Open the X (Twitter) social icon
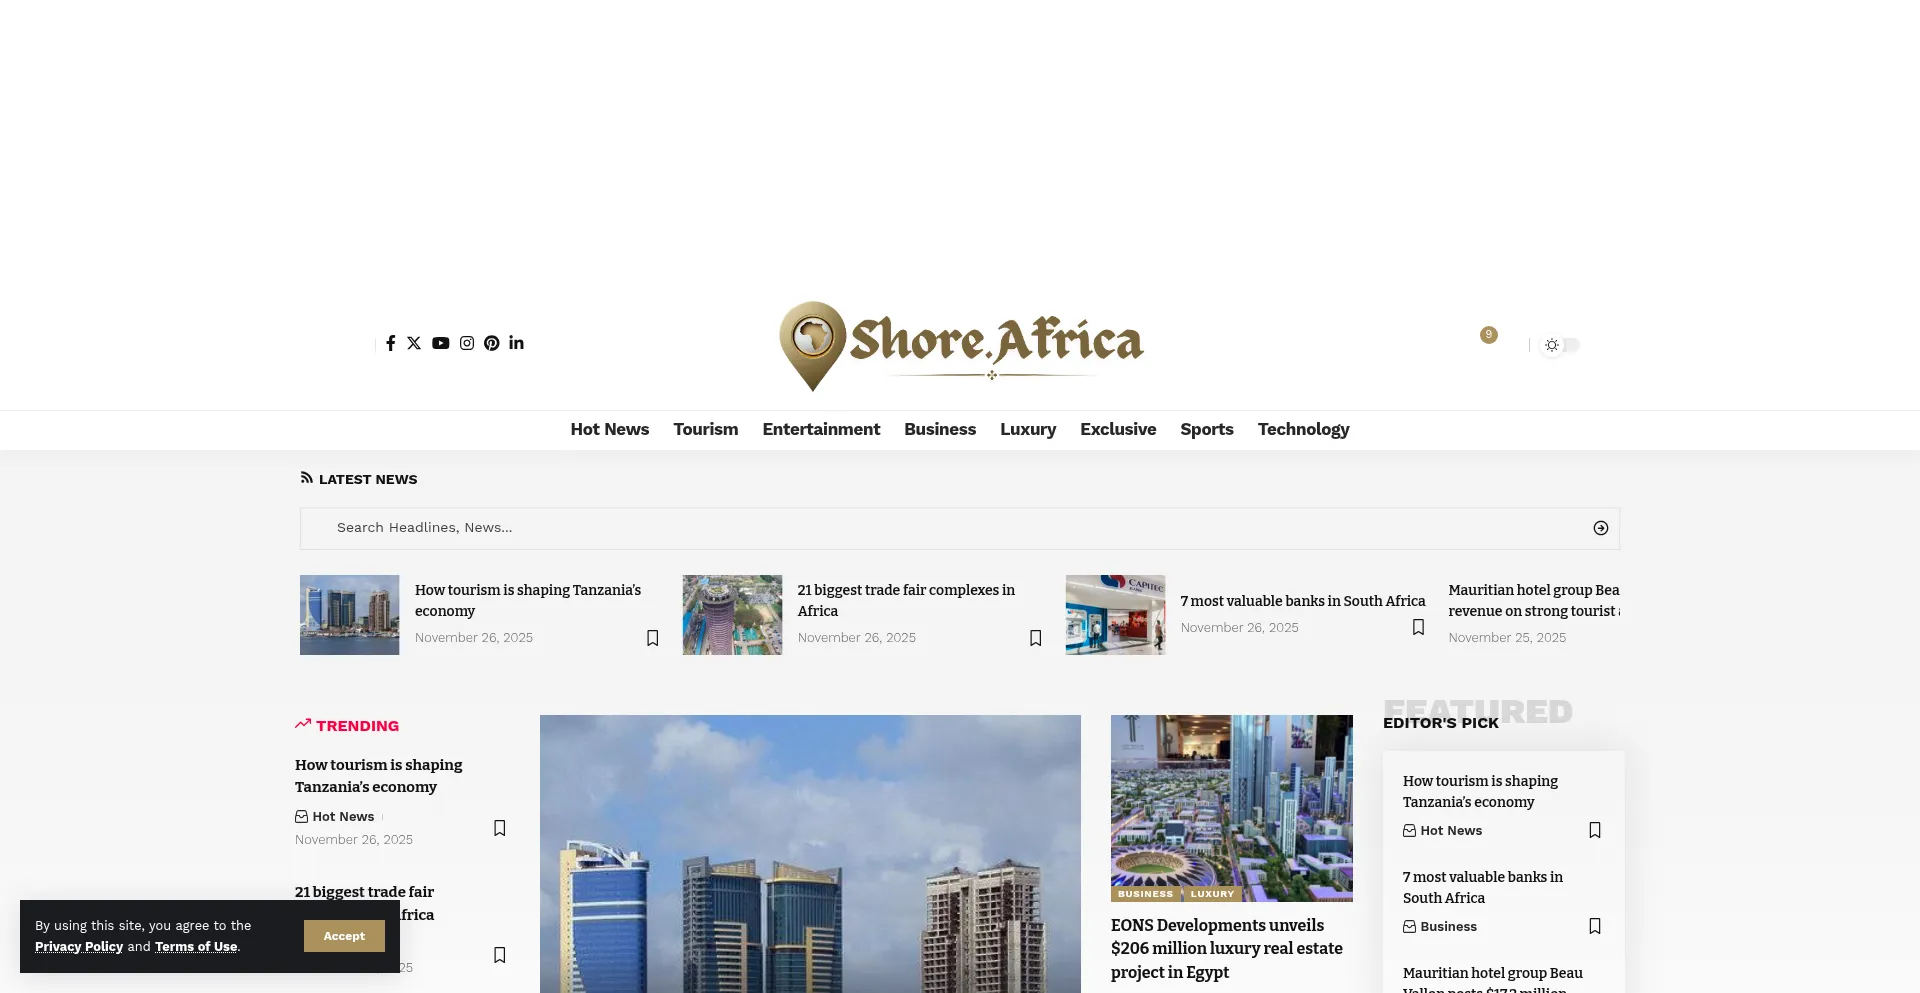 click(414, 343)
